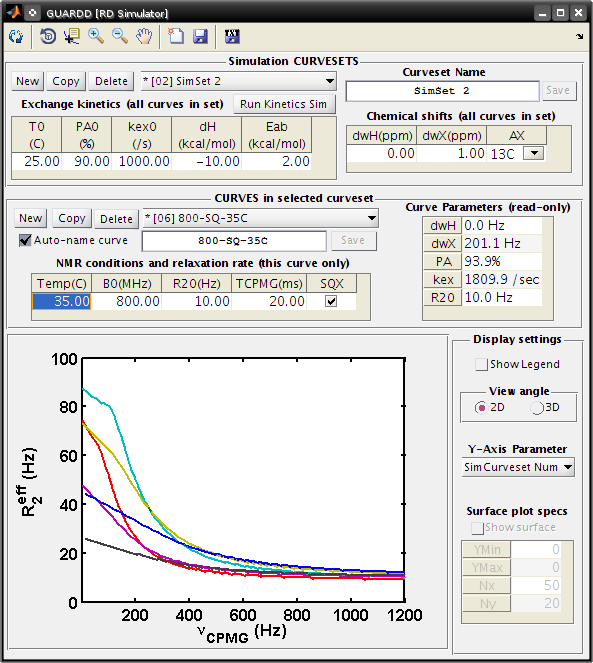
Task: Select the Zoom In magnifier tool
Action: coord(96,36)
